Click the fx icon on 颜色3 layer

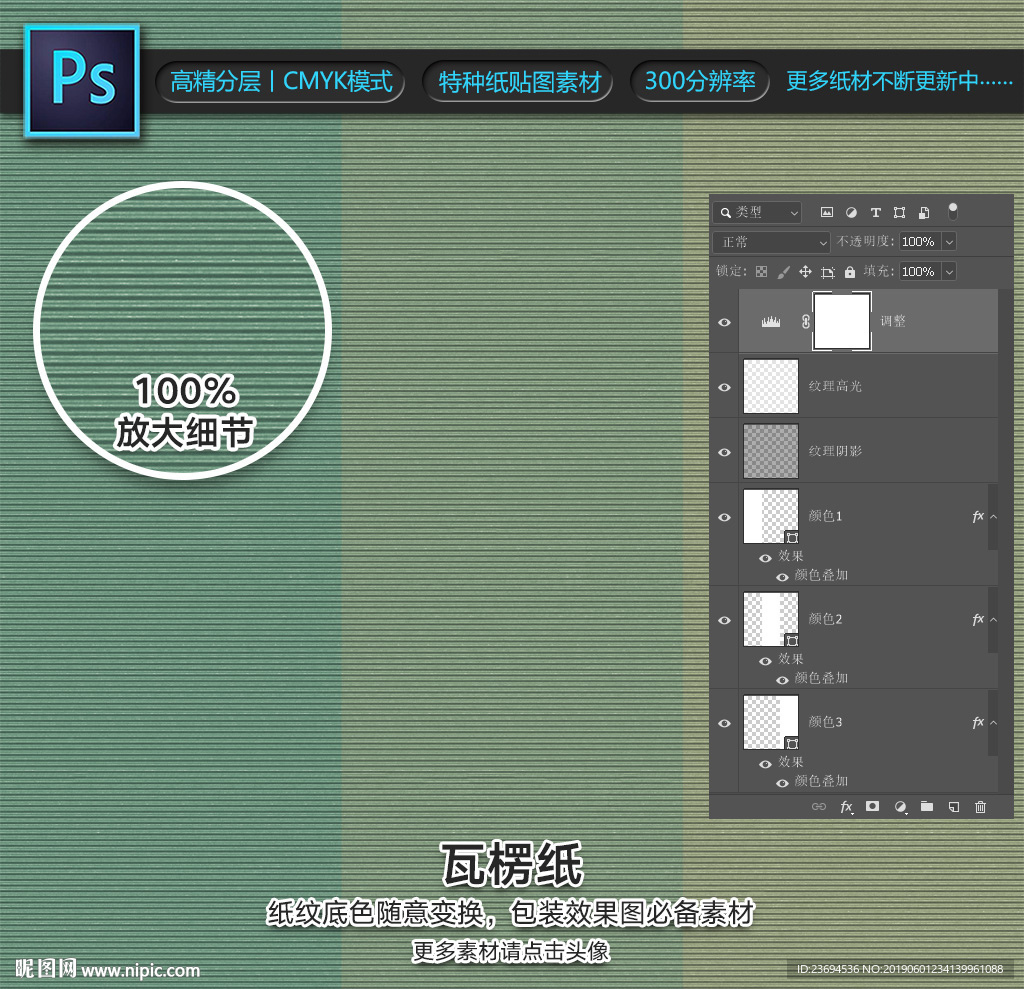pos(978,722)
